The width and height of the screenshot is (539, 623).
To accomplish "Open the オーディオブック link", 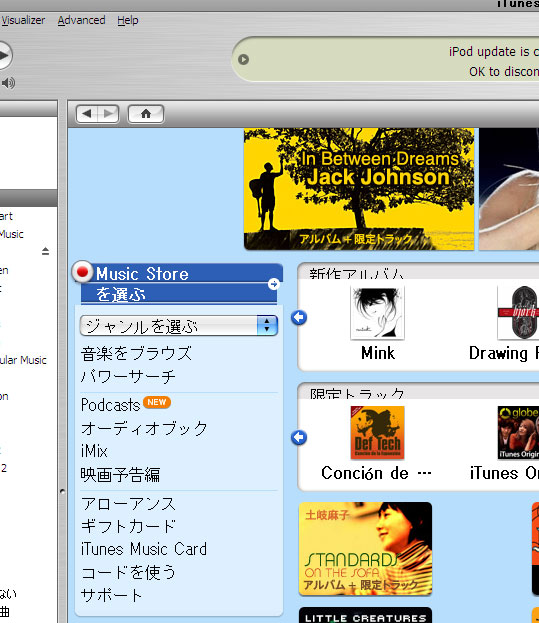I will point(144,428).
